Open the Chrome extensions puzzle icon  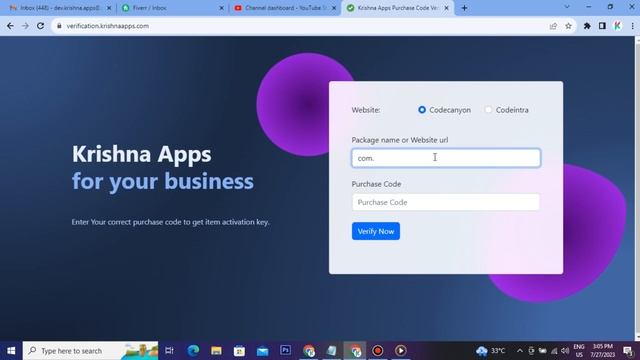point(587,26)
